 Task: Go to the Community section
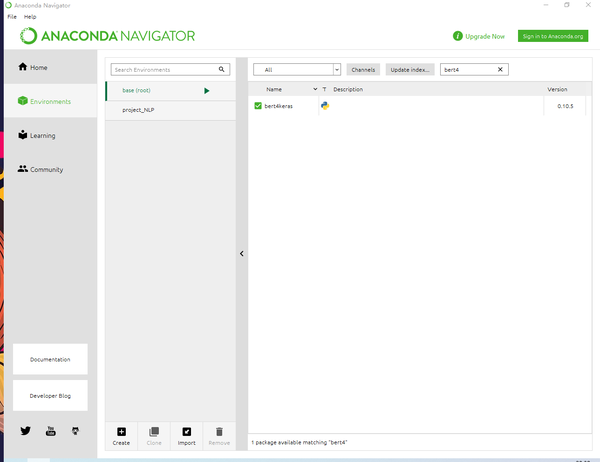click(51, 169)
